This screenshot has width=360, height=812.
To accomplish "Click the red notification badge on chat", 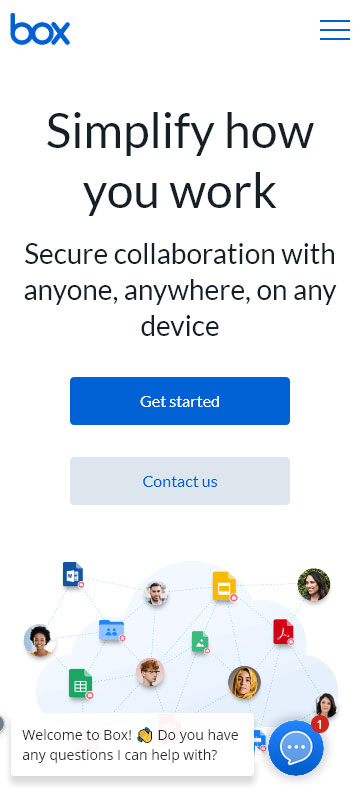I will tap(320, 724).
